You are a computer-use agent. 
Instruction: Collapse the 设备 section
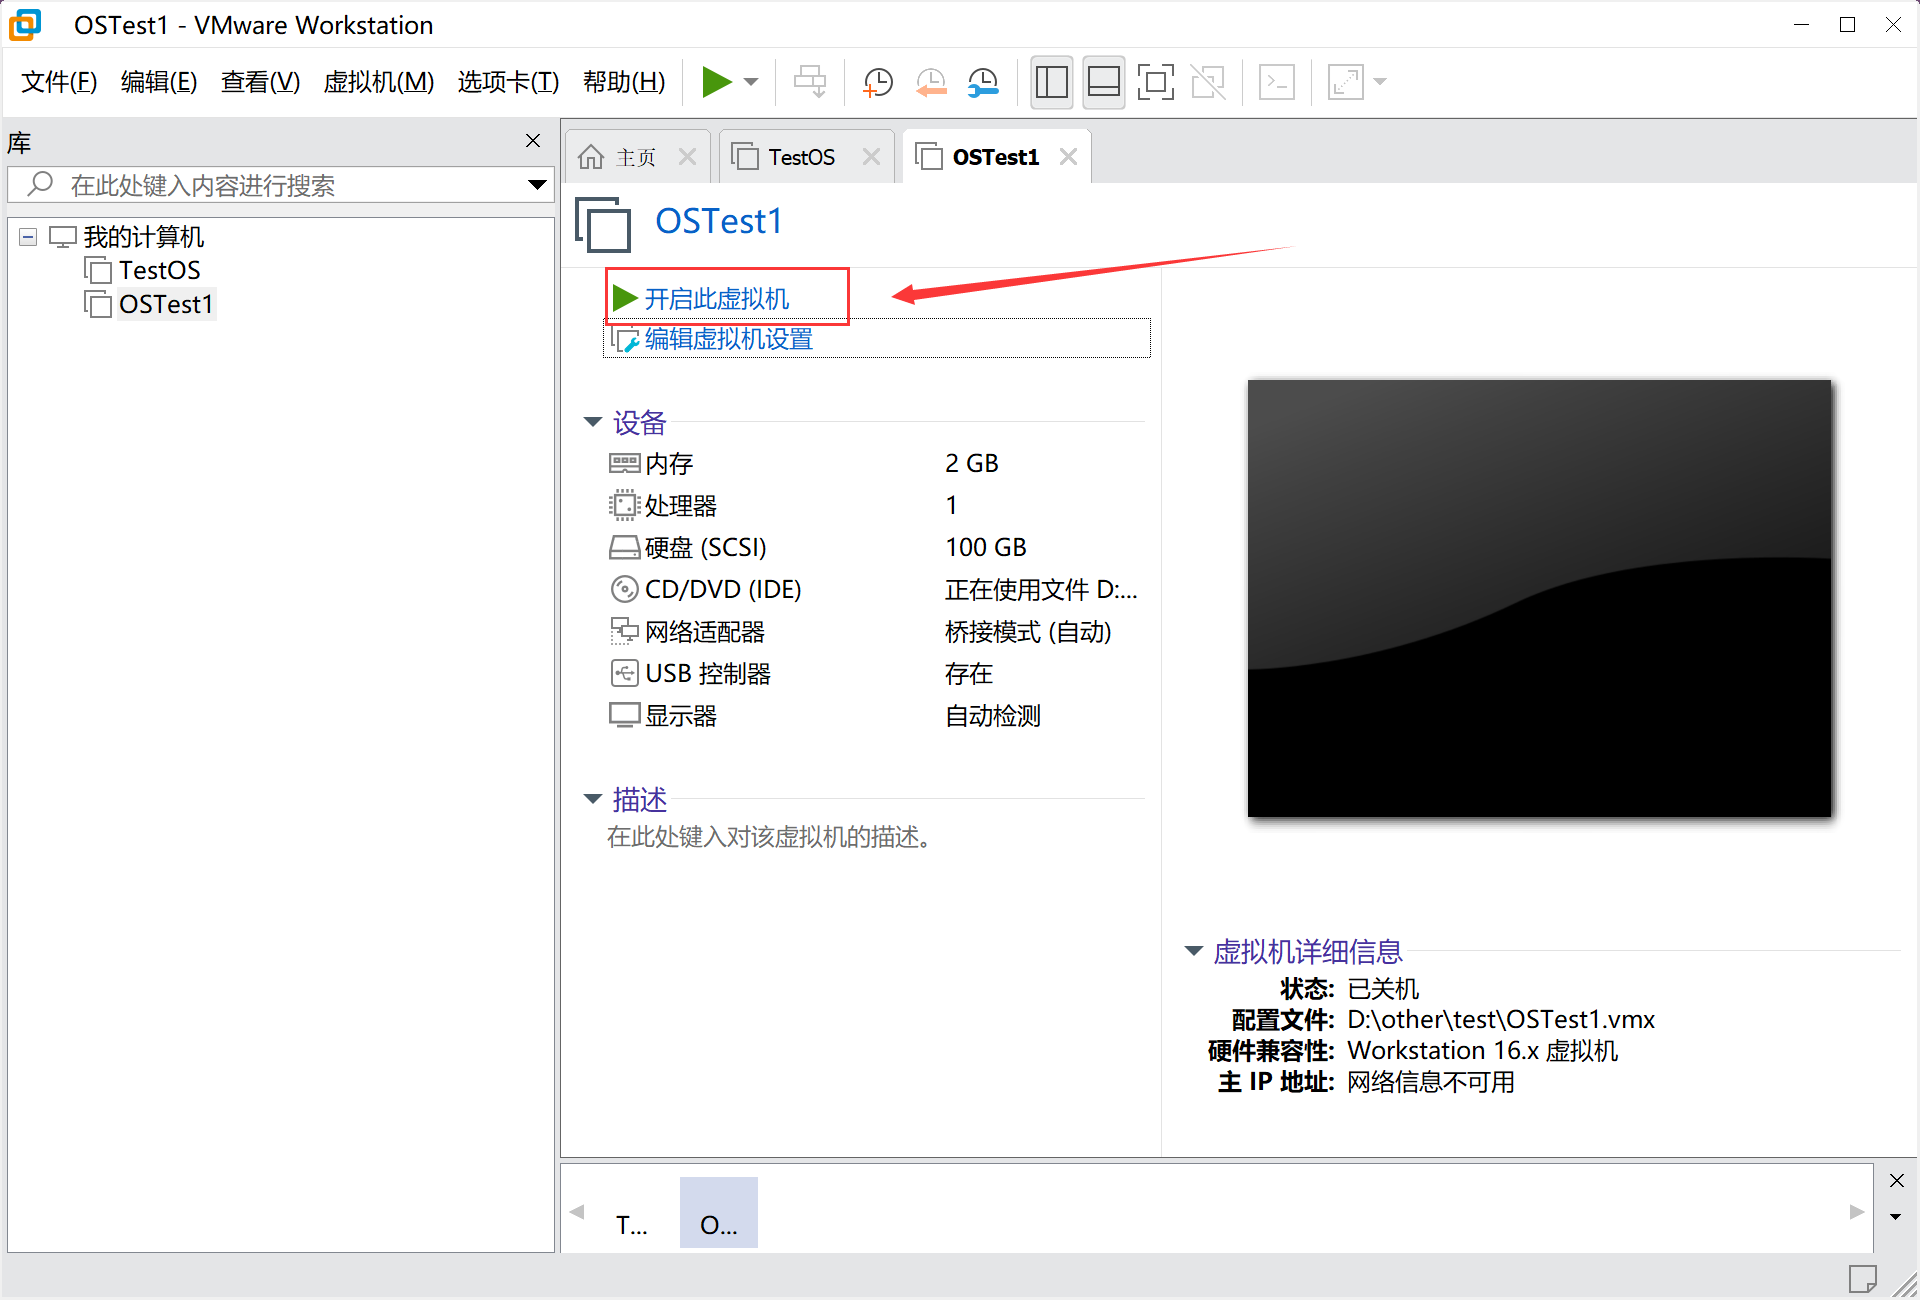point(593,422)
